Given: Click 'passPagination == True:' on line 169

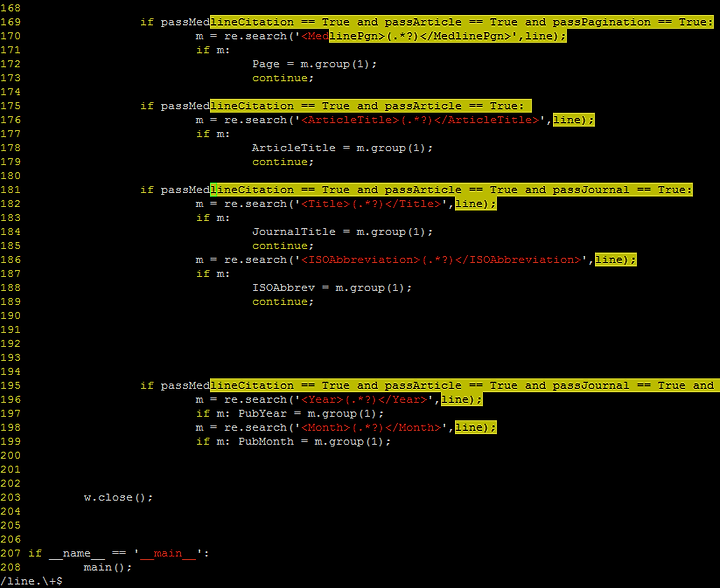Looking at the screenshot, I should pos(633,22).
